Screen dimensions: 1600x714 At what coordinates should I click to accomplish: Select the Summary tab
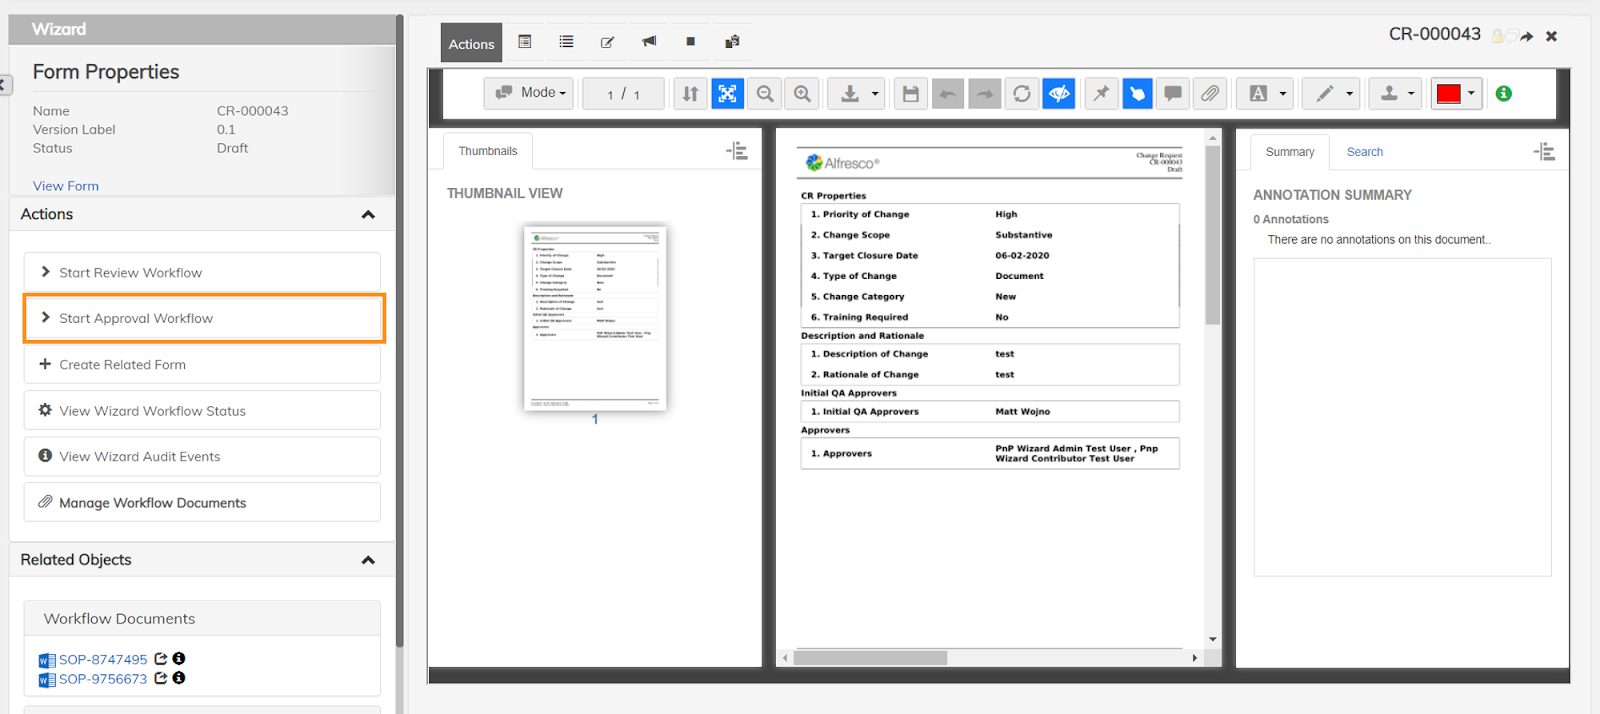click(x=1289, y=152)
